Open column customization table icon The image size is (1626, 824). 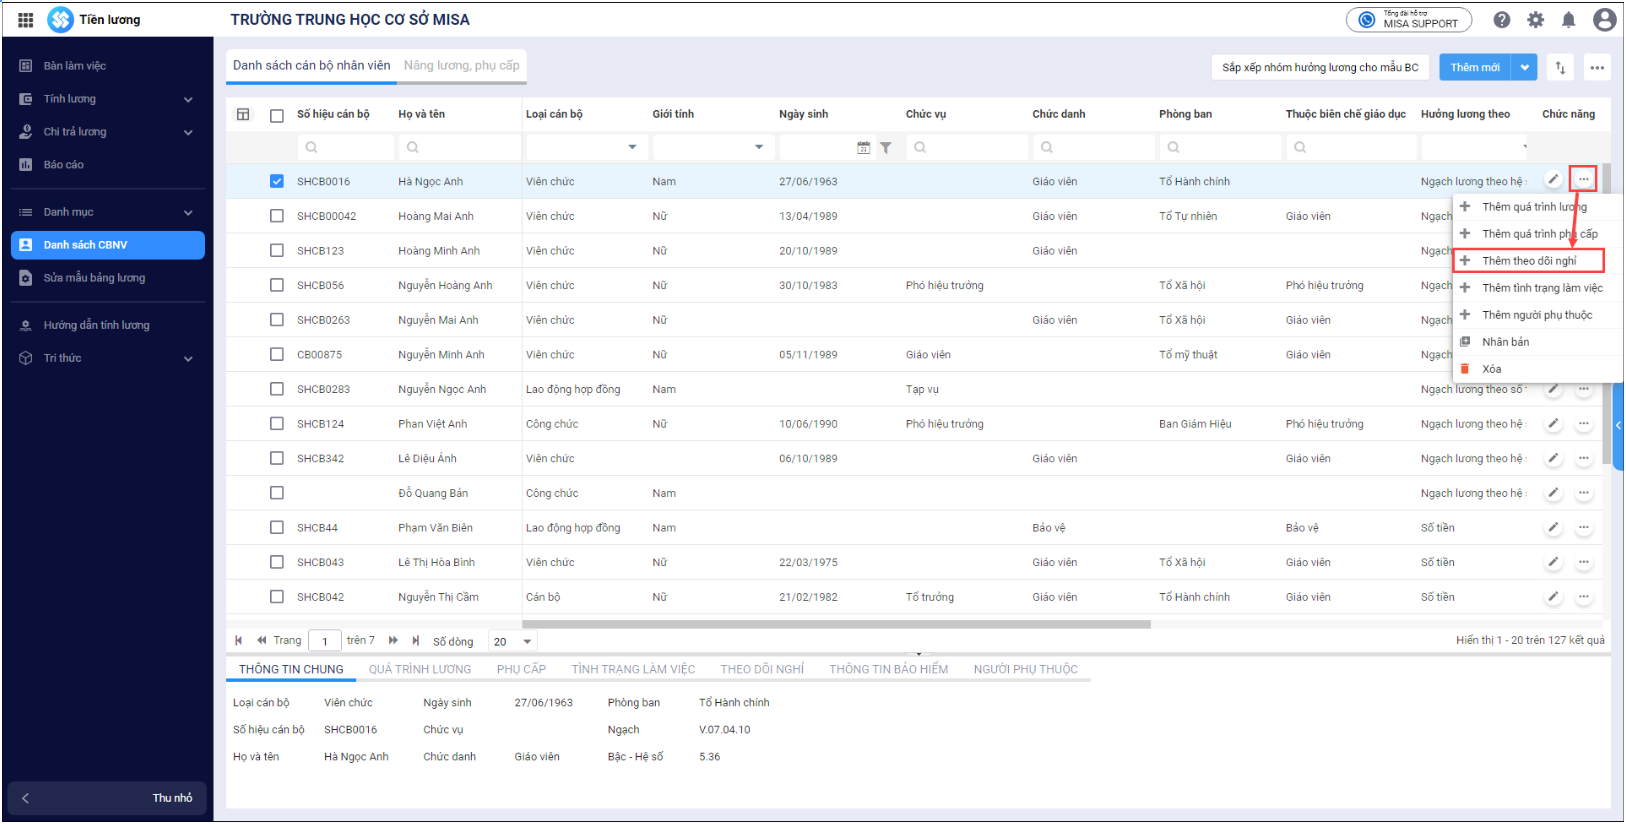point(243,114)
